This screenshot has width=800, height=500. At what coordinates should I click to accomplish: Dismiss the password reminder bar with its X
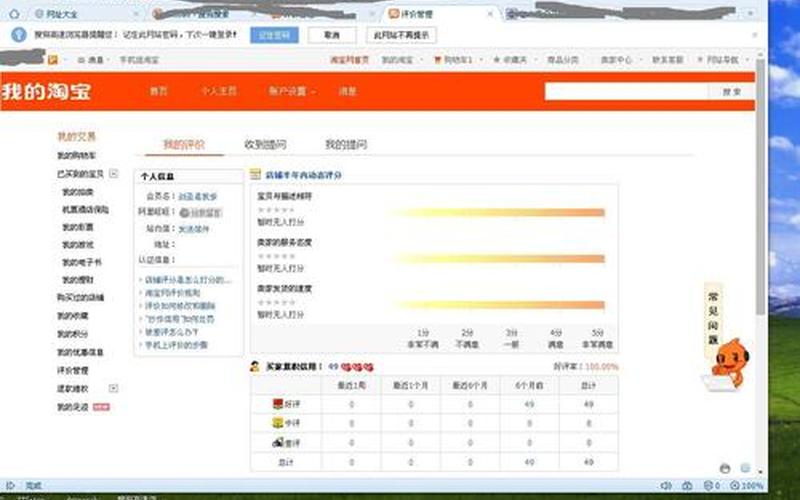(x=755, y=35)
